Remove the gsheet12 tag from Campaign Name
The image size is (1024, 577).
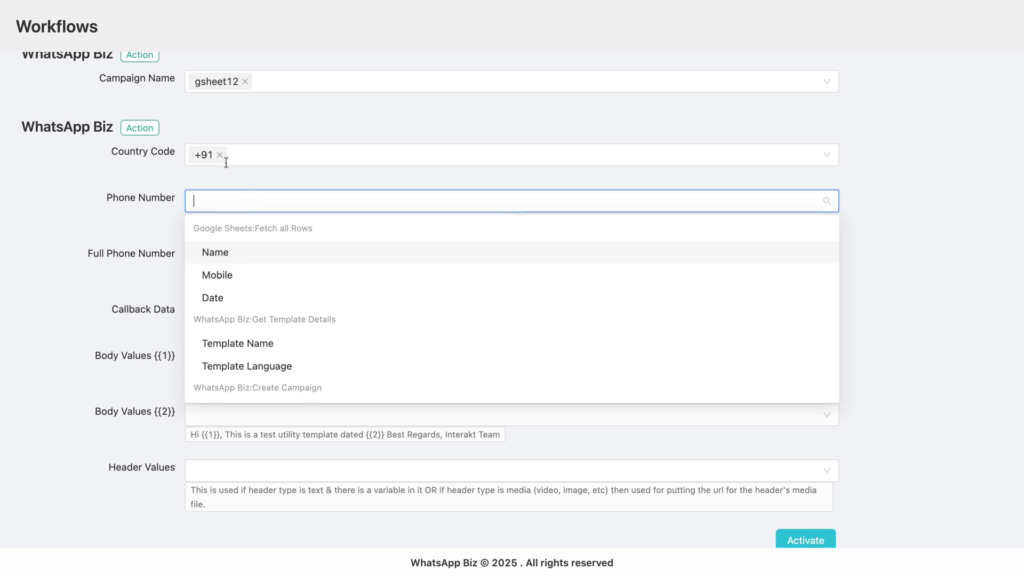pos(245,82)
